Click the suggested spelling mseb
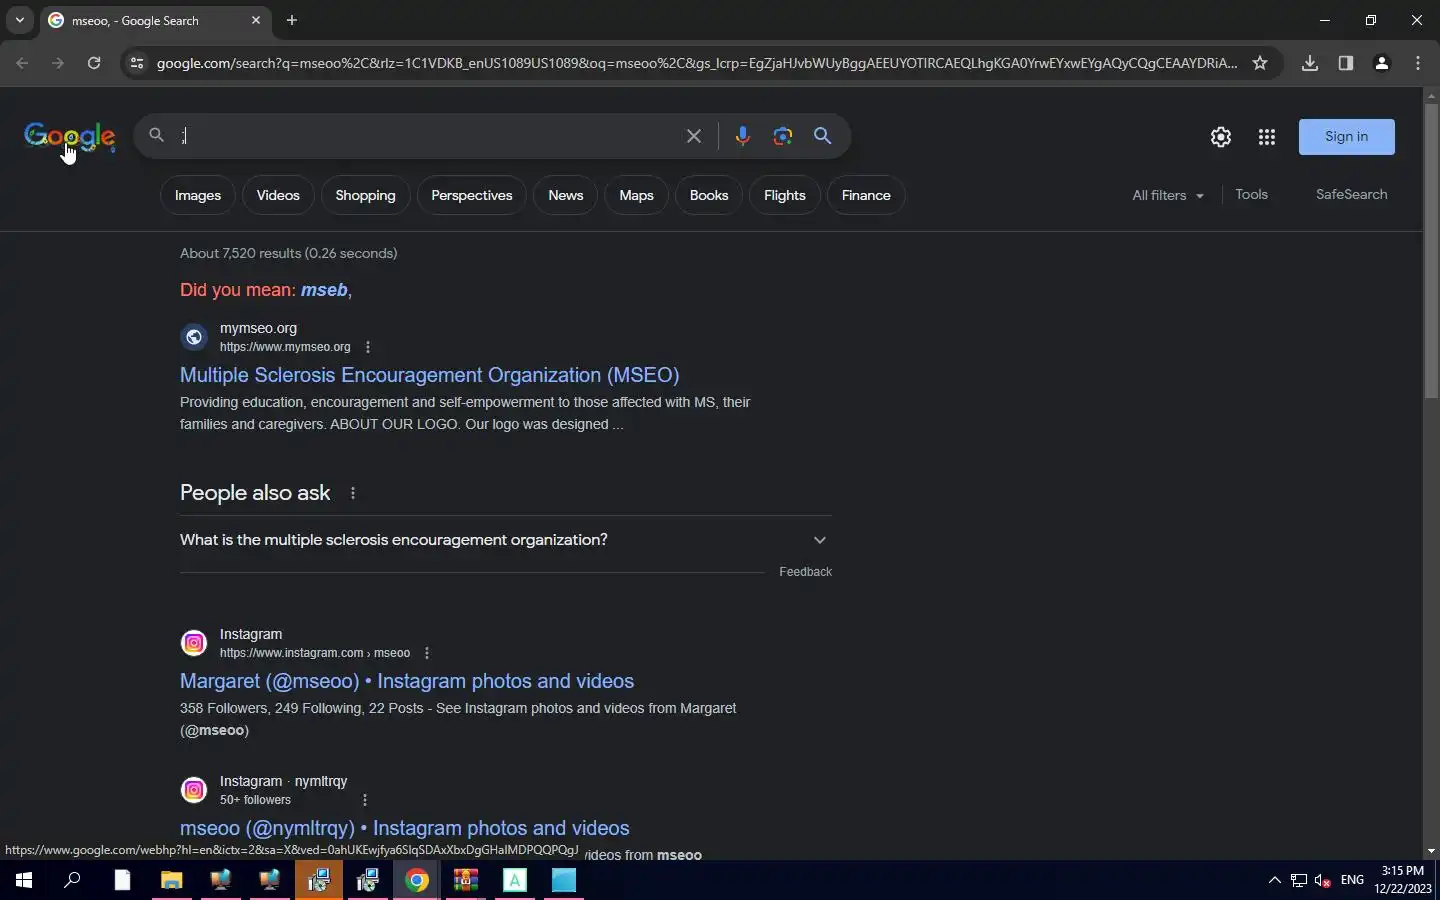 (x=324, y=290)
